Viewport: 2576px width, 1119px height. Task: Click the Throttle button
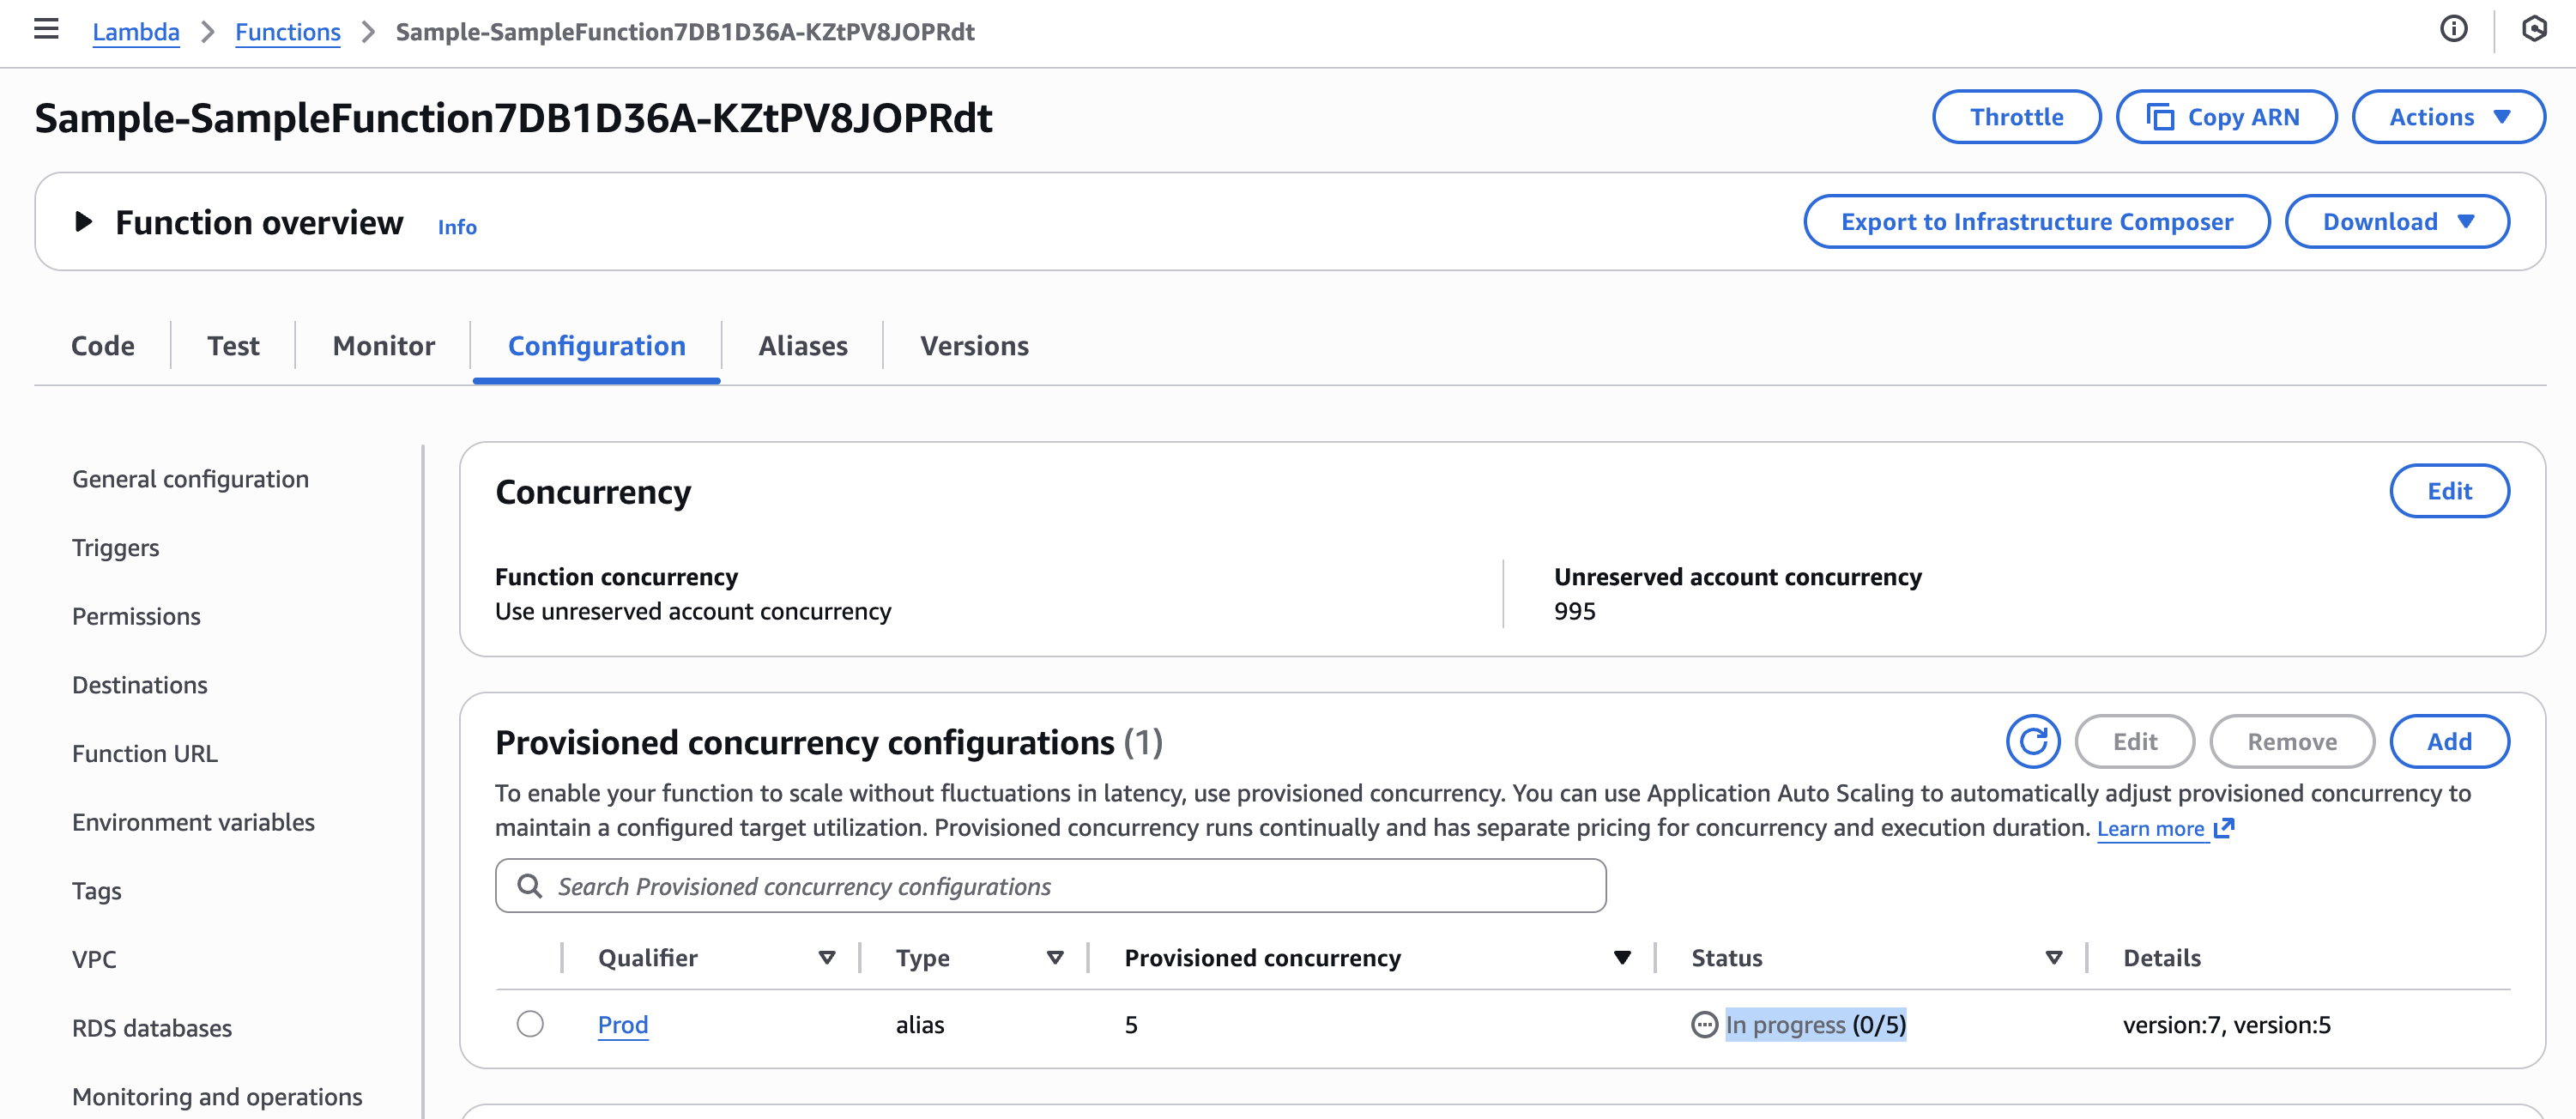pos(2016,117)
